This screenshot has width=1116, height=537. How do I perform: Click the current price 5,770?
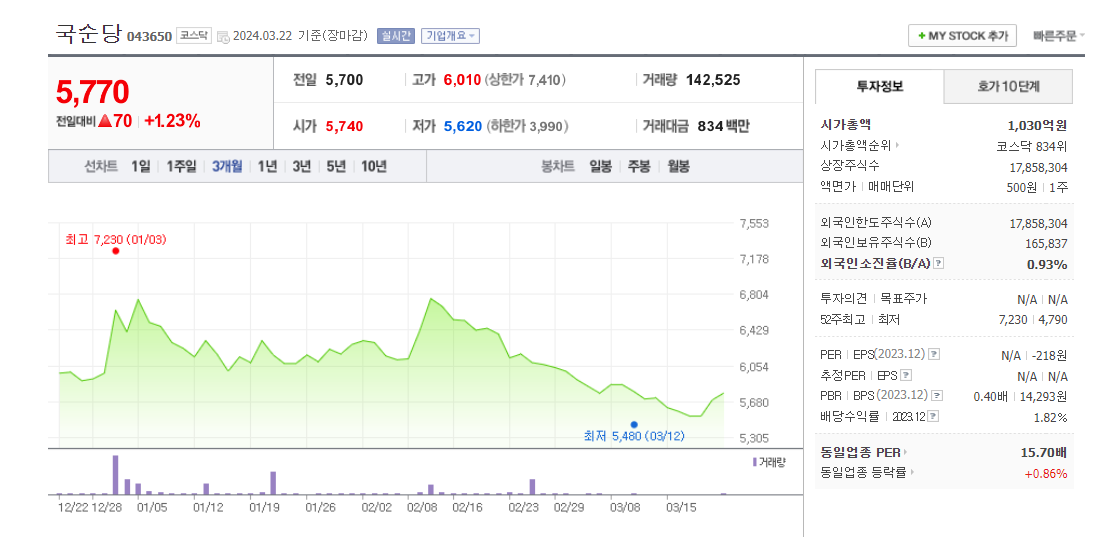click(93, 92)
